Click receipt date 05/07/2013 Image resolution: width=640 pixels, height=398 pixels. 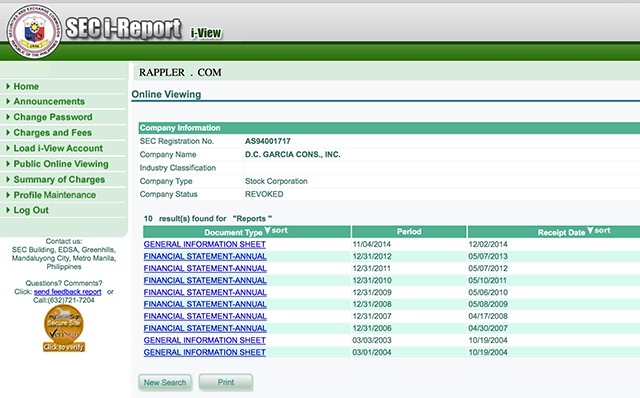click(x=488, y=256)
